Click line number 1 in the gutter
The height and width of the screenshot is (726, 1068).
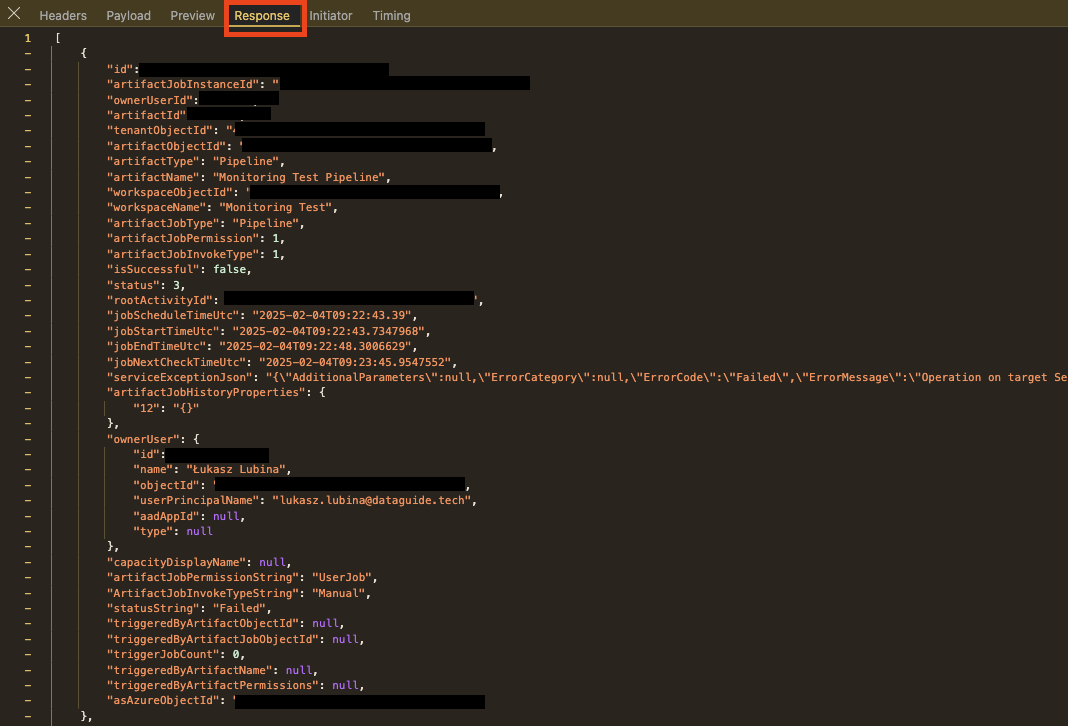click(x=28, y=38)
